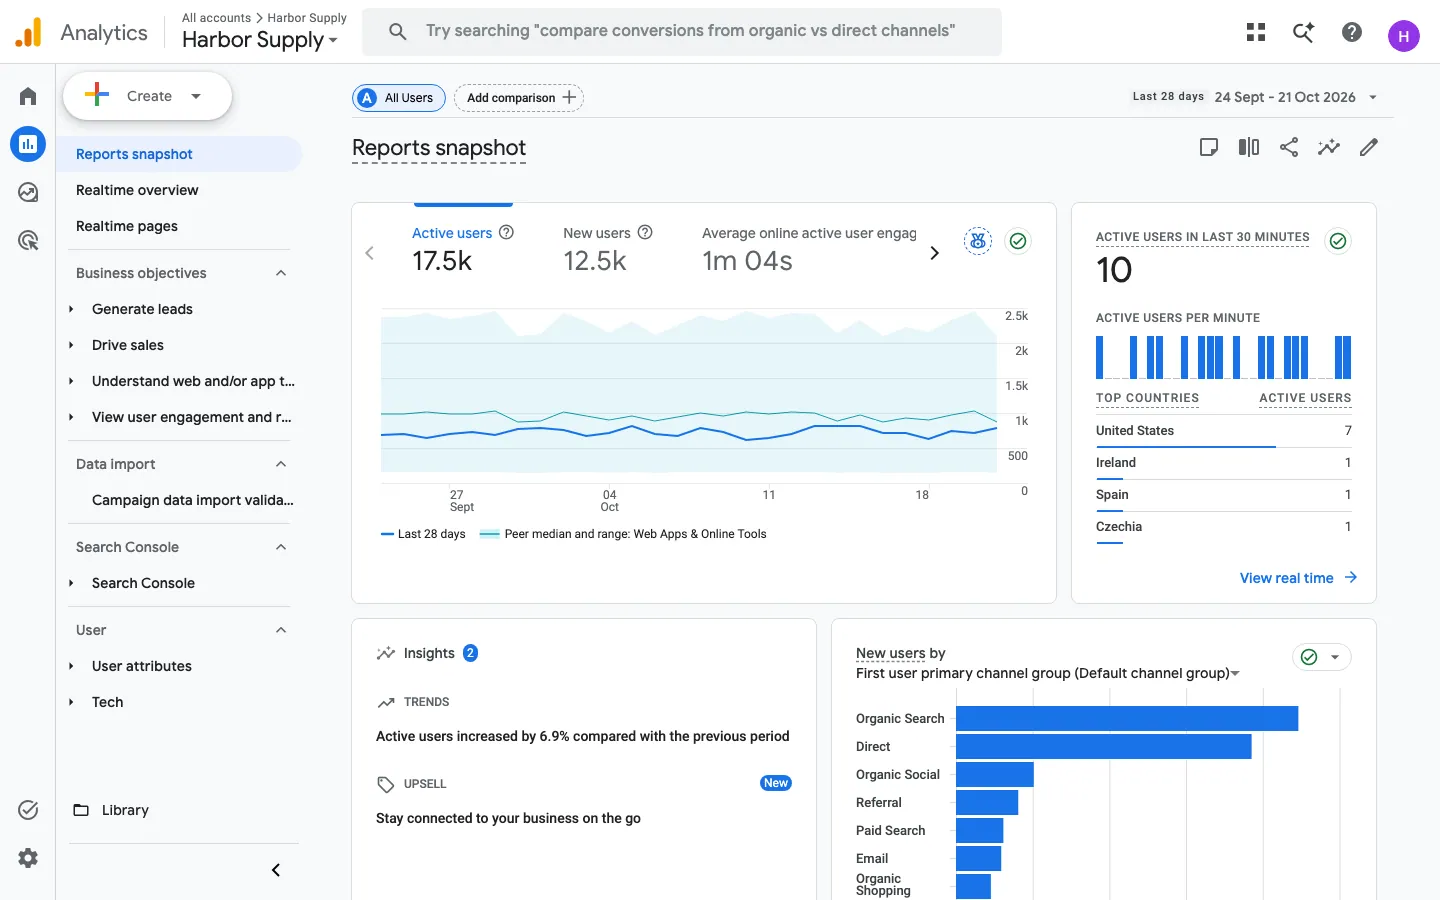Viewport: 1440px width, 900px height.
Task: Click the View real time link
Action: tap(1298, 578)
